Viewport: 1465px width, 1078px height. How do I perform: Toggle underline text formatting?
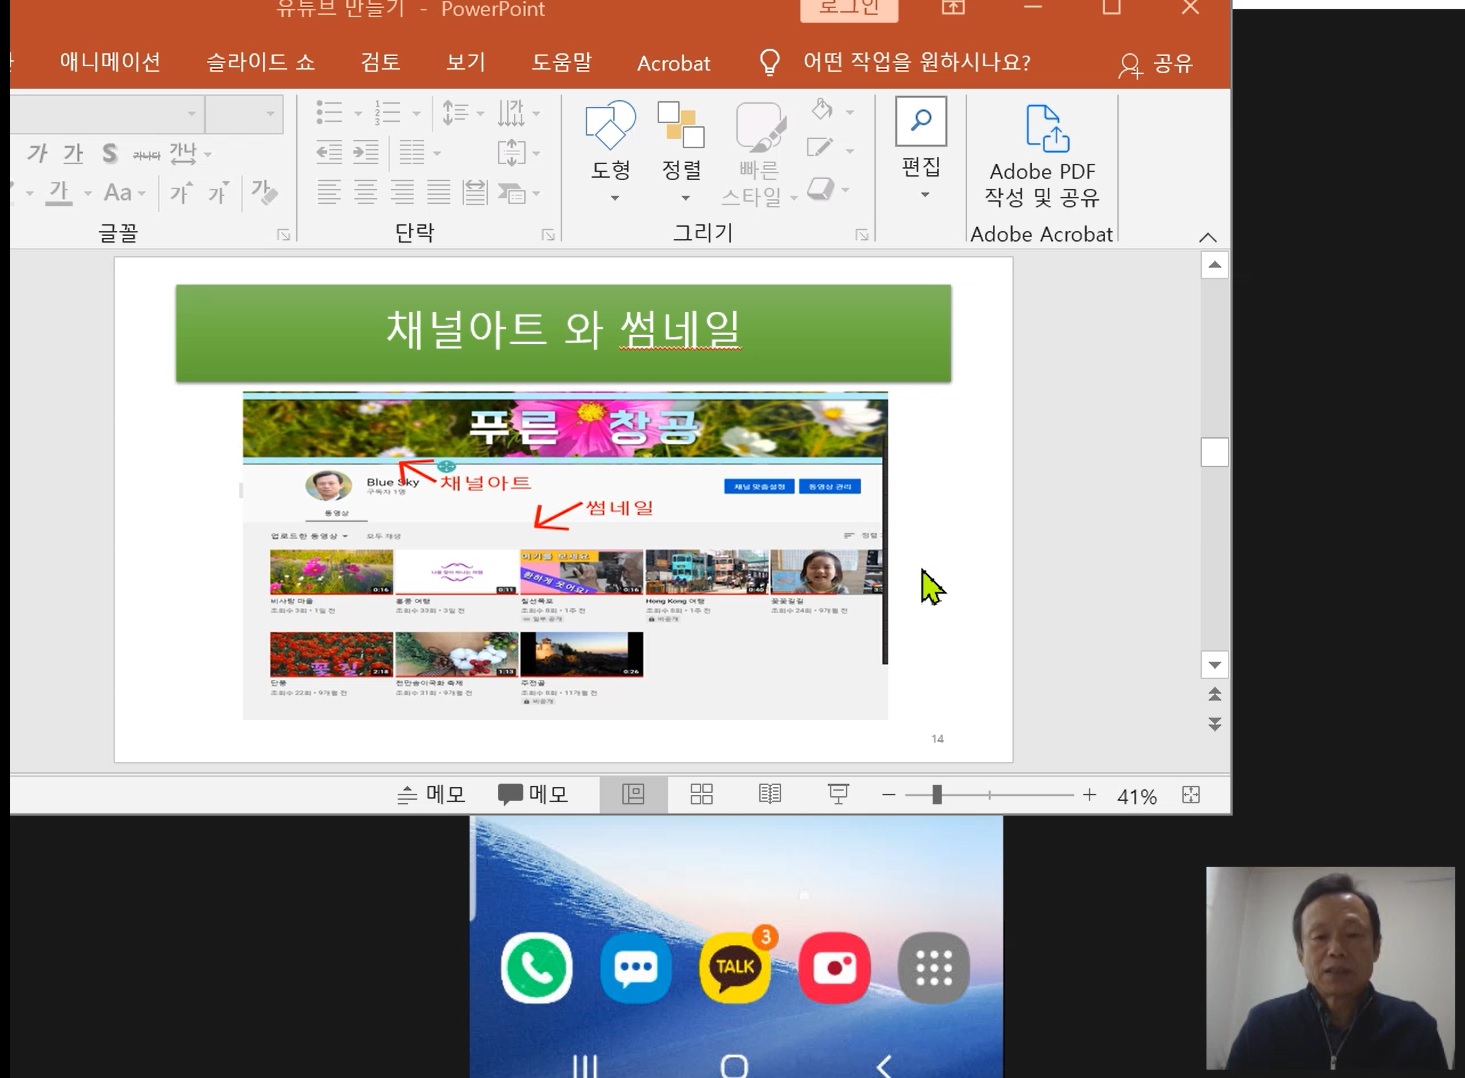click(73, 154)
